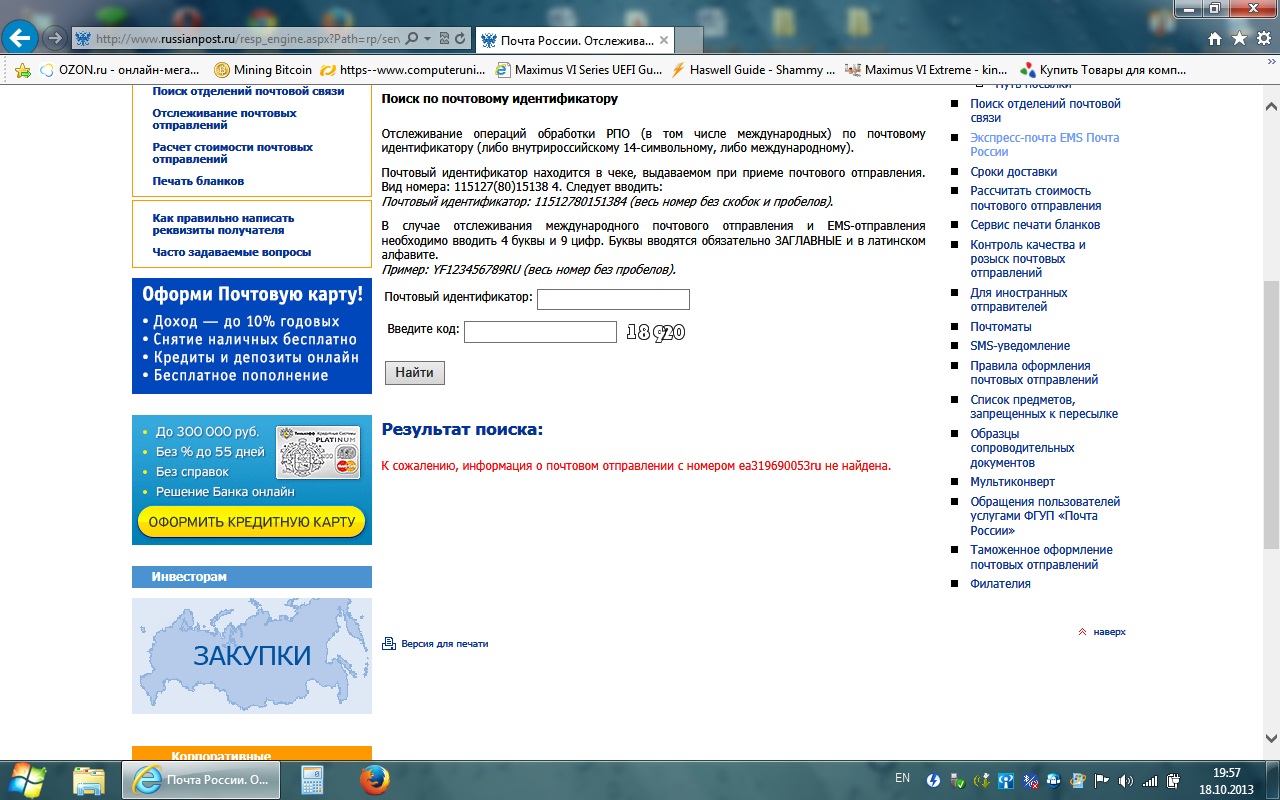Open Сроки доставки link in right sidebar
This screenshot has width=1280, height=800.
[x=1014, y=172]
